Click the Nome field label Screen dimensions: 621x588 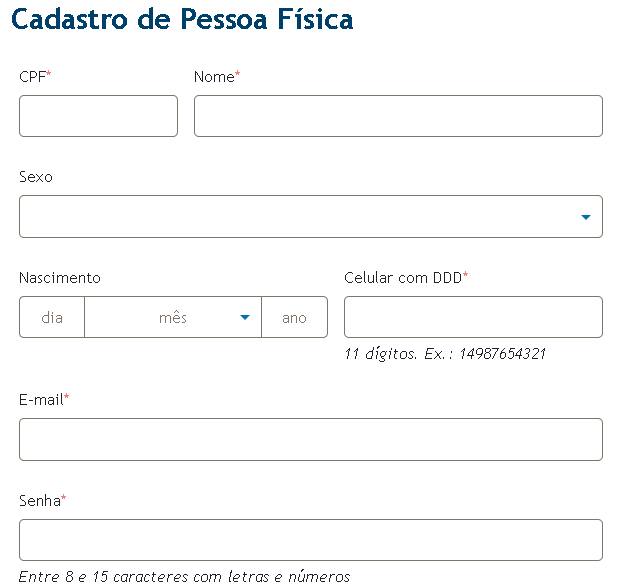click(215, 77)
